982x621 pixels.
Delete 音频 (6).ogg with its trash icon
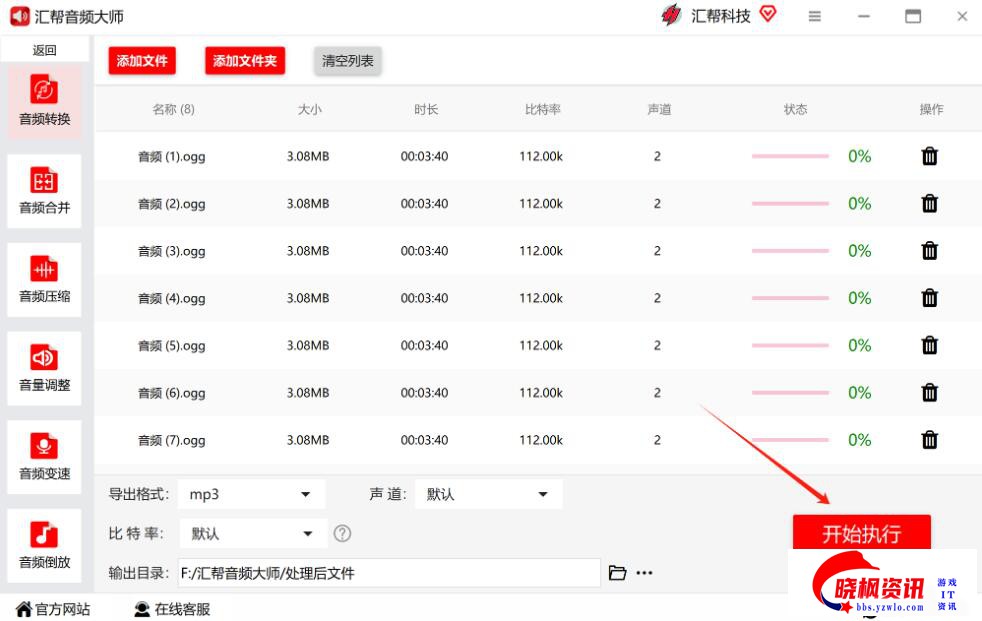[x=929, y=393]
